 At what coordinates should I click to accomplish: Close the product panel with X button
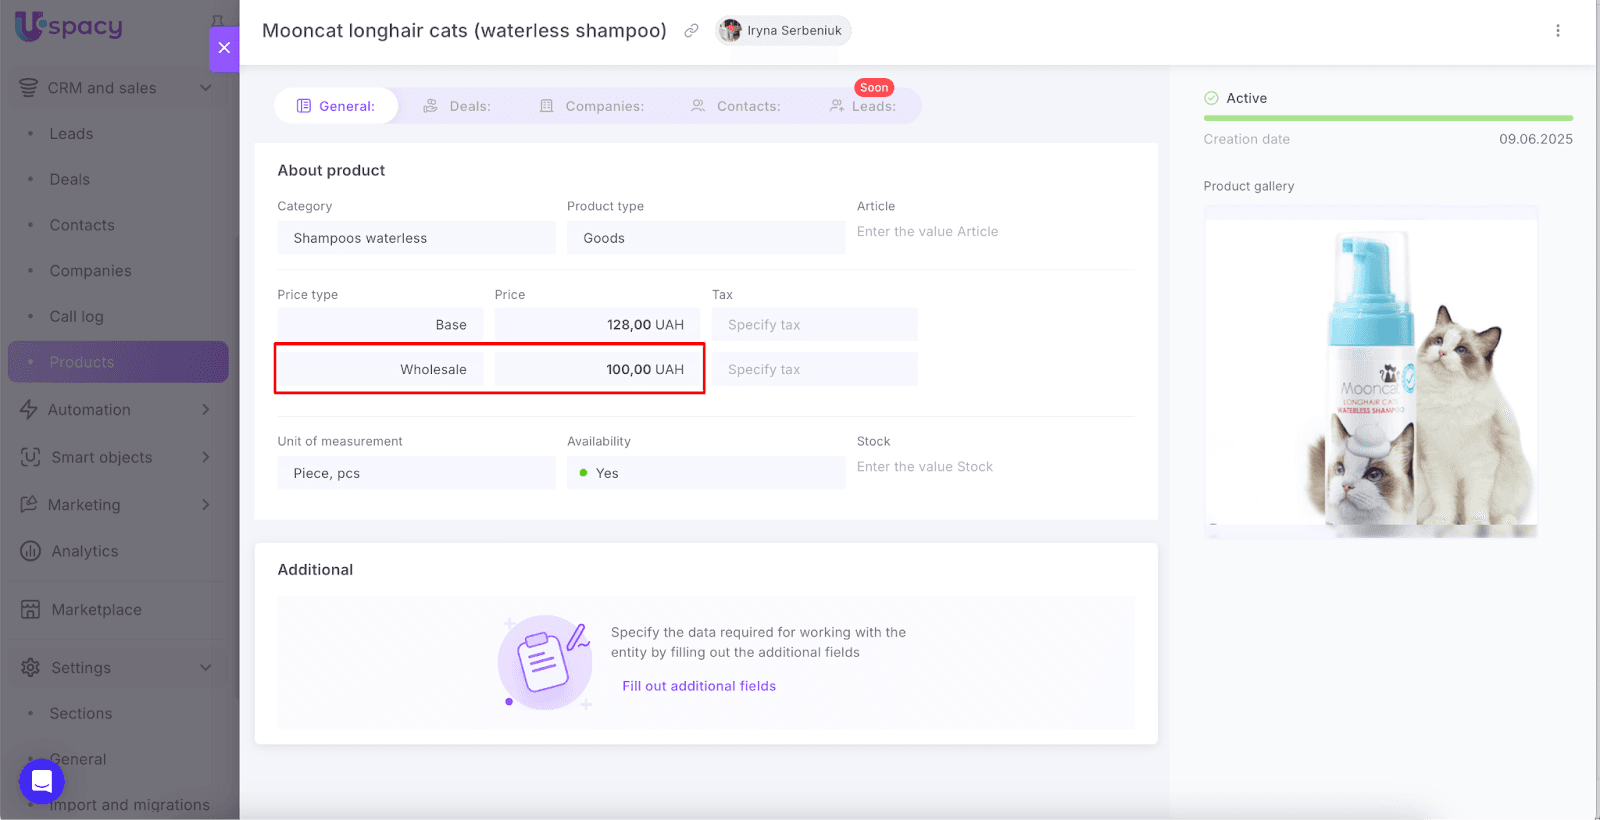pyautogui.click(x=224, y=48)
